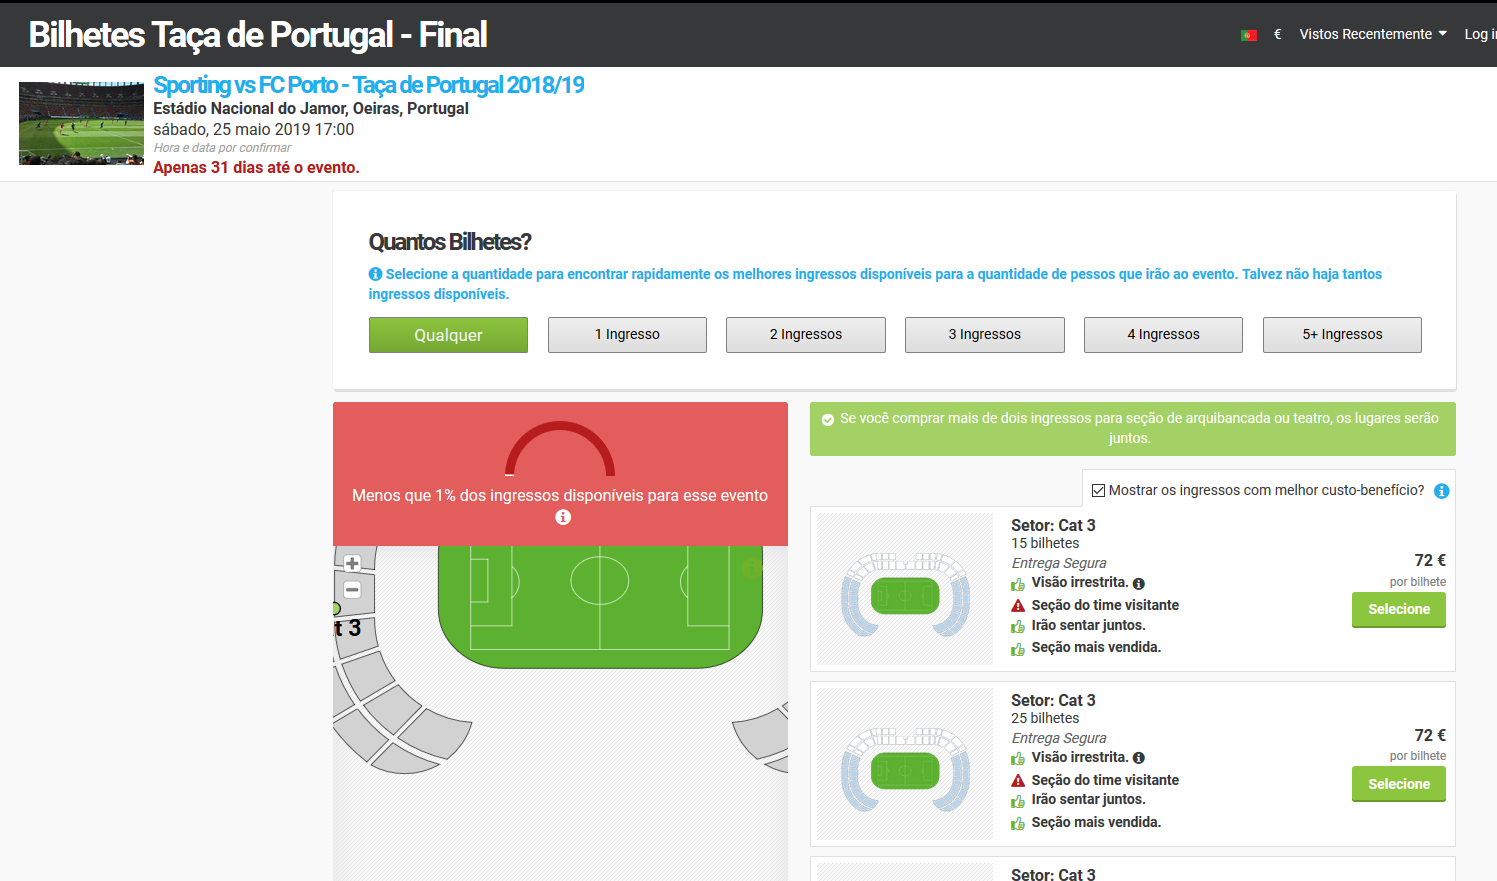
Task: Click Visão irrestrita info icon in 15 bilhetes listing
Action: 1139,583
